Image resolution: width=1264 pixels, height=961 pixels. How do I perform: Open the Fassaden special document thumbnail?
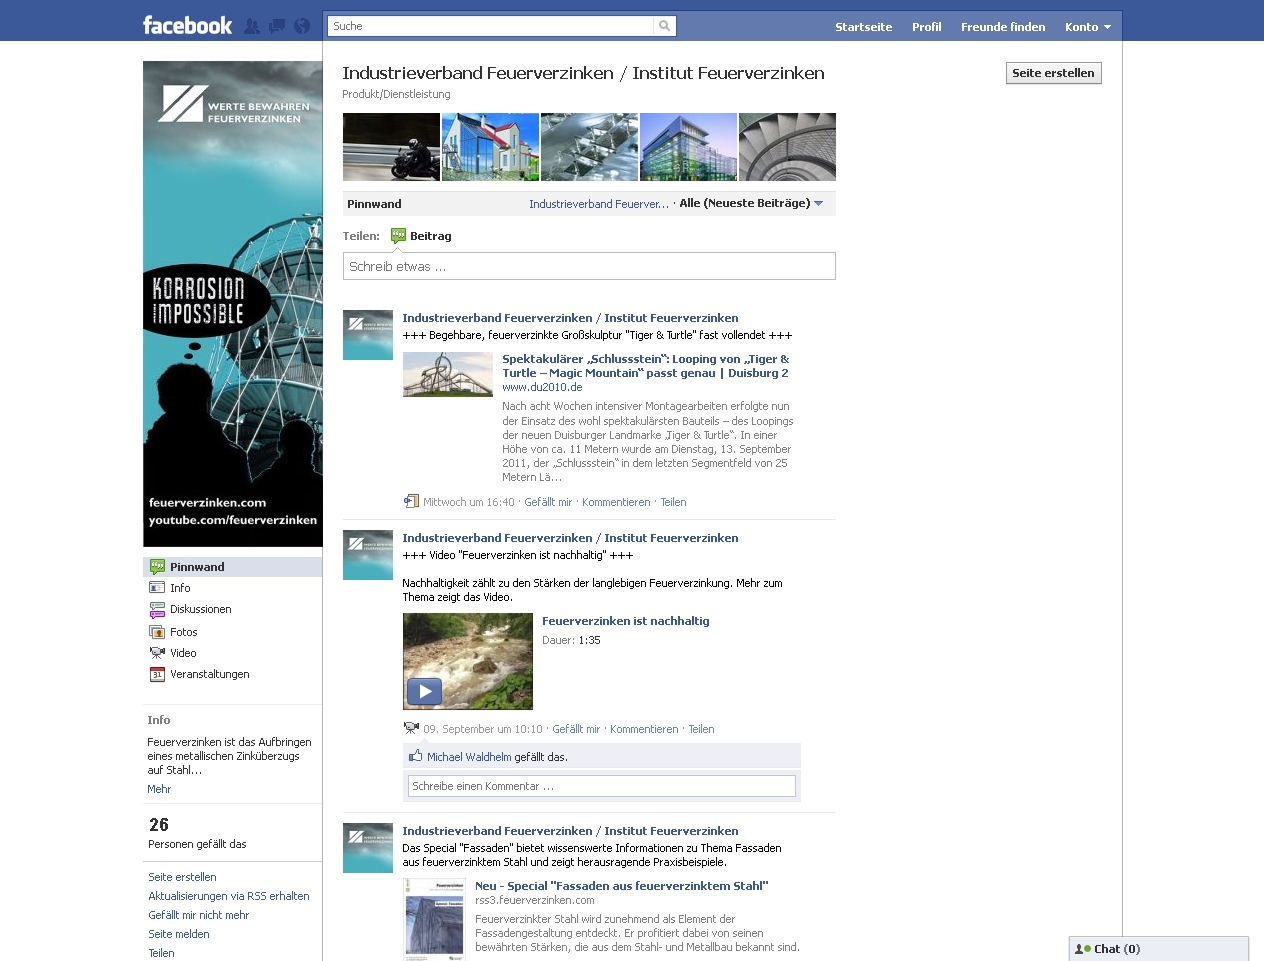[434, 919]
